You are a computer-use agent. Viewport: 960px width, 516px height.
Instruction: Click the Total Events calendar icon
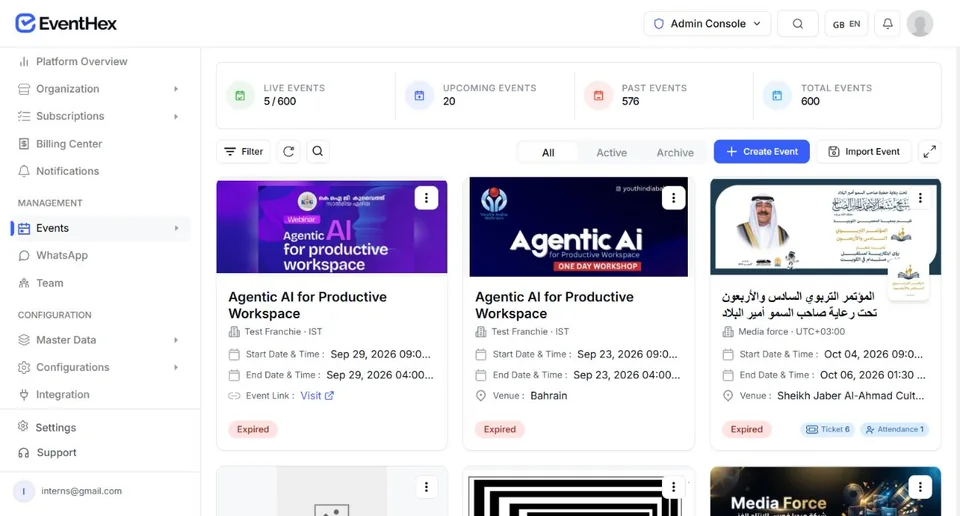(x=777, y=95)
